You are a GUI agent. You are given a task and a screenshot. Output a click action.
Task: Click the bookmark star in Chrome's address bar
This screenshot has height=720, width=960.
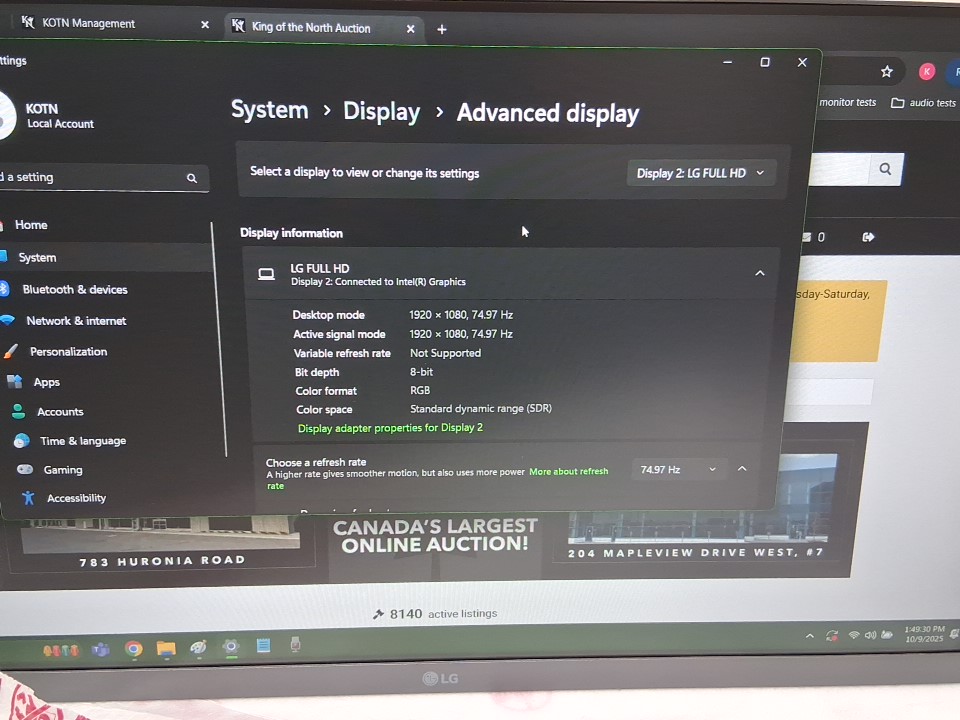point(886,72)
